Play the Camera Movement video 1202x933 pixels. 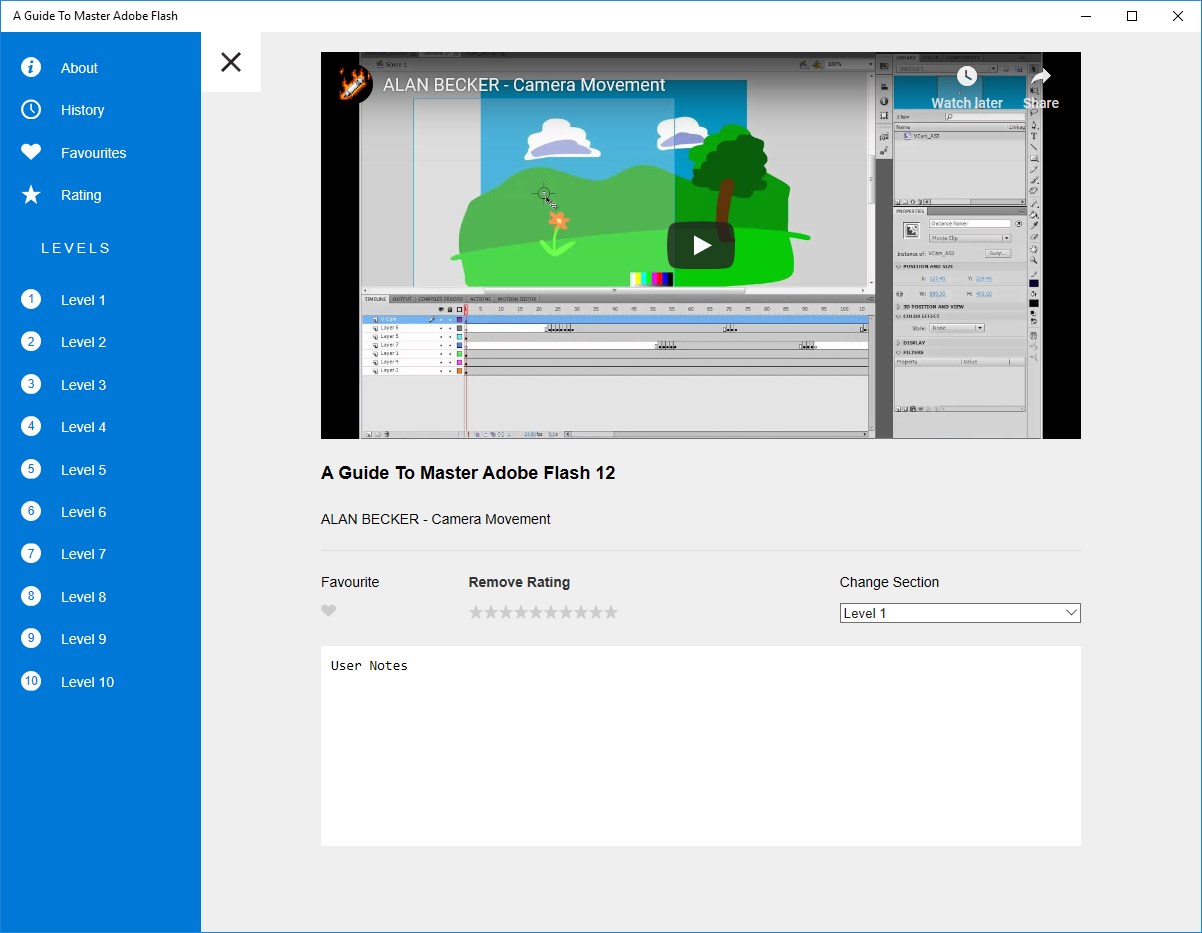pos(701,245)
